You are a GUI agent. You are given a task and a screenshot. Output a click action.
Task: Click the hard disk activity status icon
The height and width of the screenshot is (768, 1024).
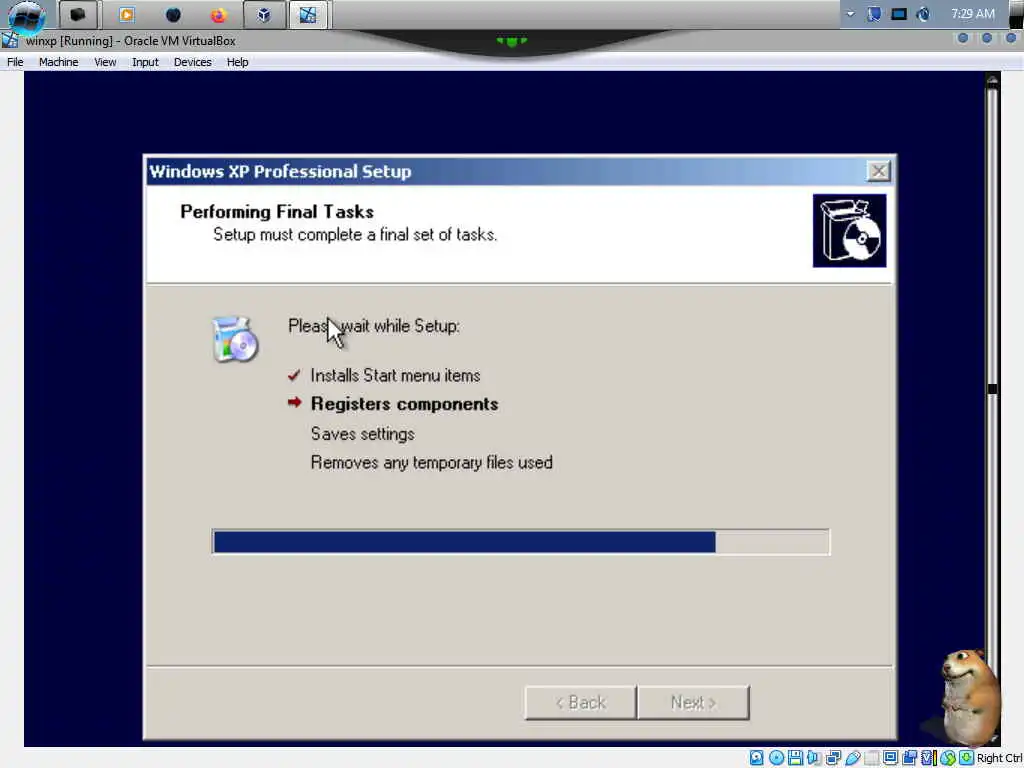tap(756, 758)
